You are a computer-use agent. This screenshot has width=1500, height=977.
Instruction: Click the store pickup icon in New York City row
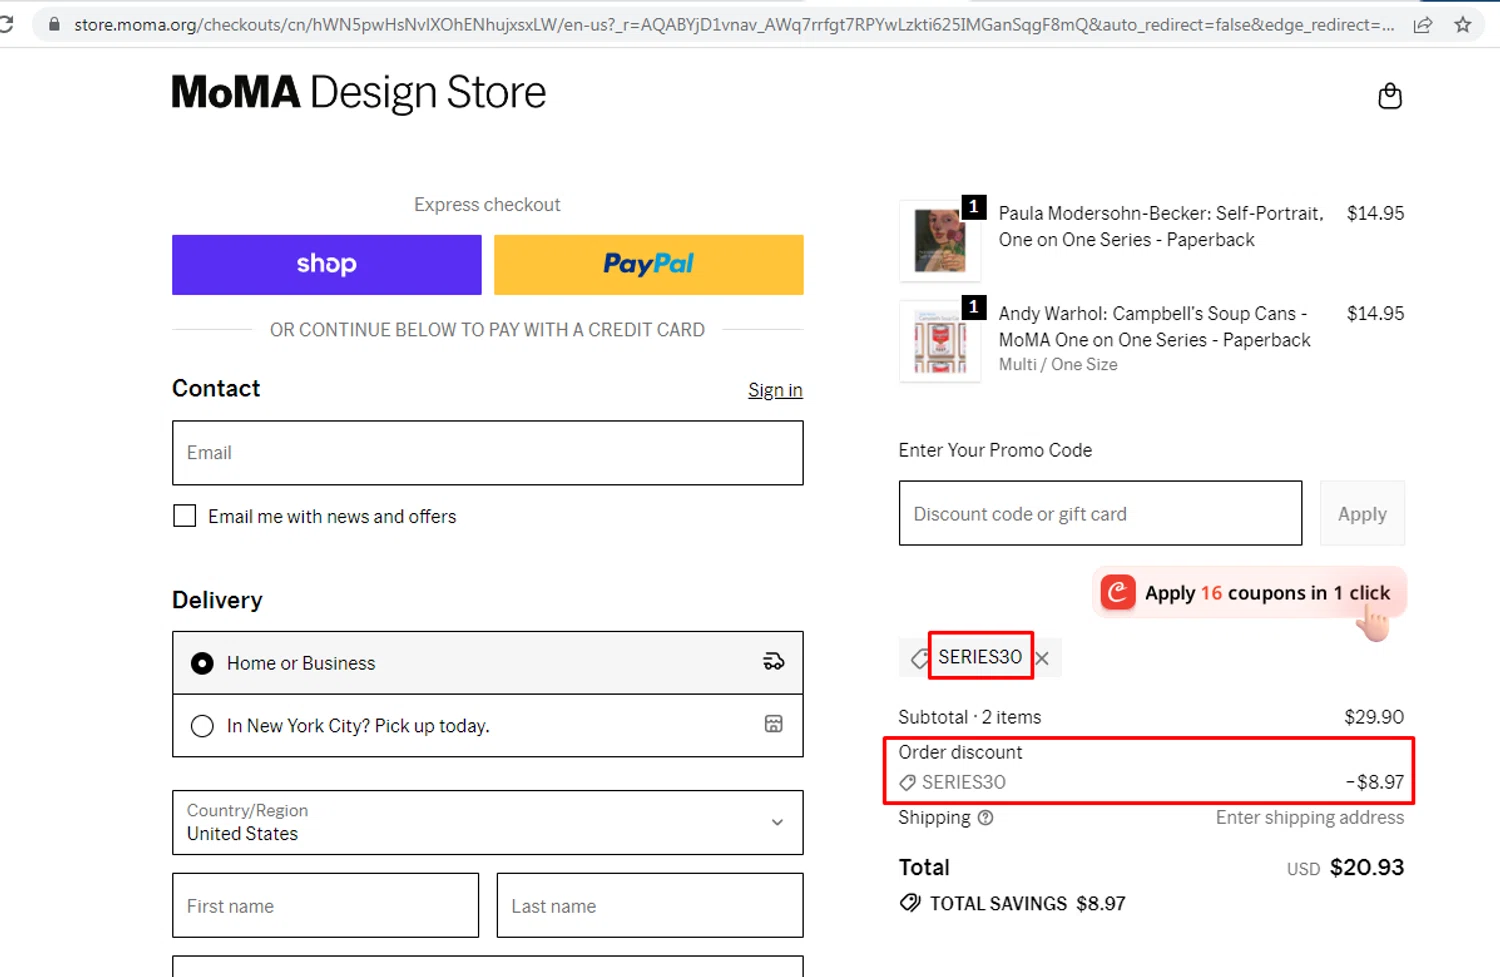pos(774,724)
